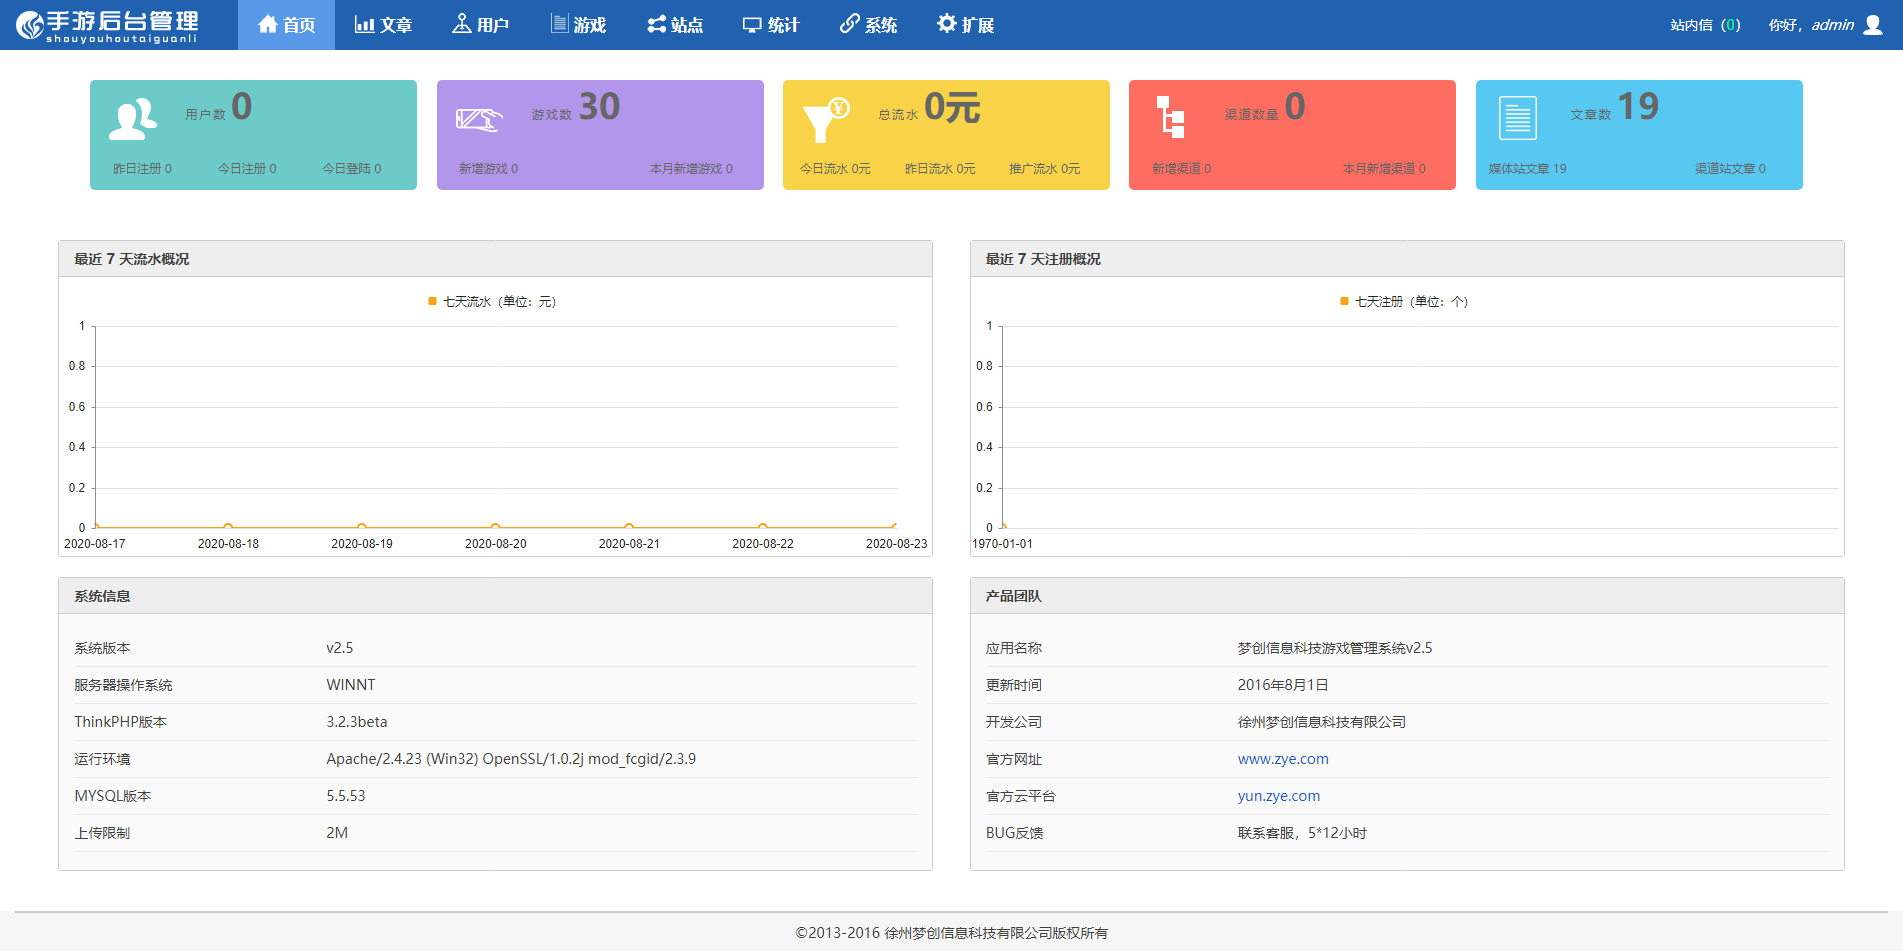This screenshot has width=1903, height=952.
Task: Click the channel tree icon in 渠道数量 card
Action: point(1170,118)
